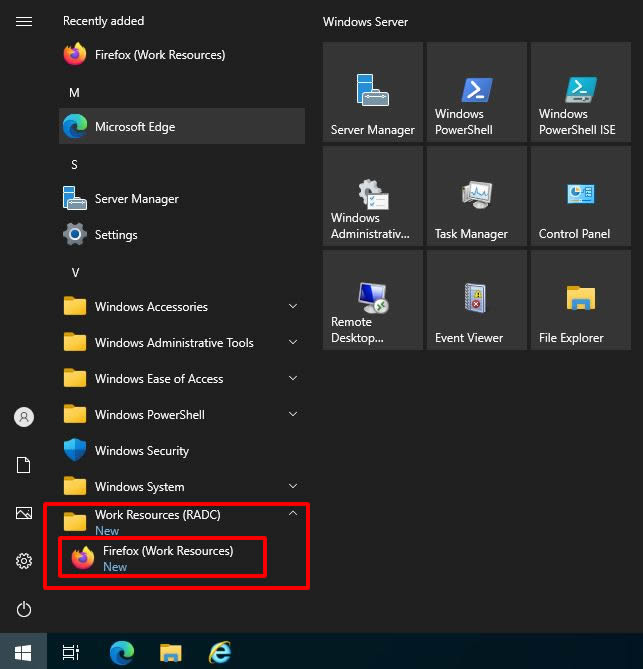Screen dimensions: 643x669
Task: Click the letter M section header
Action: point(74,93)
